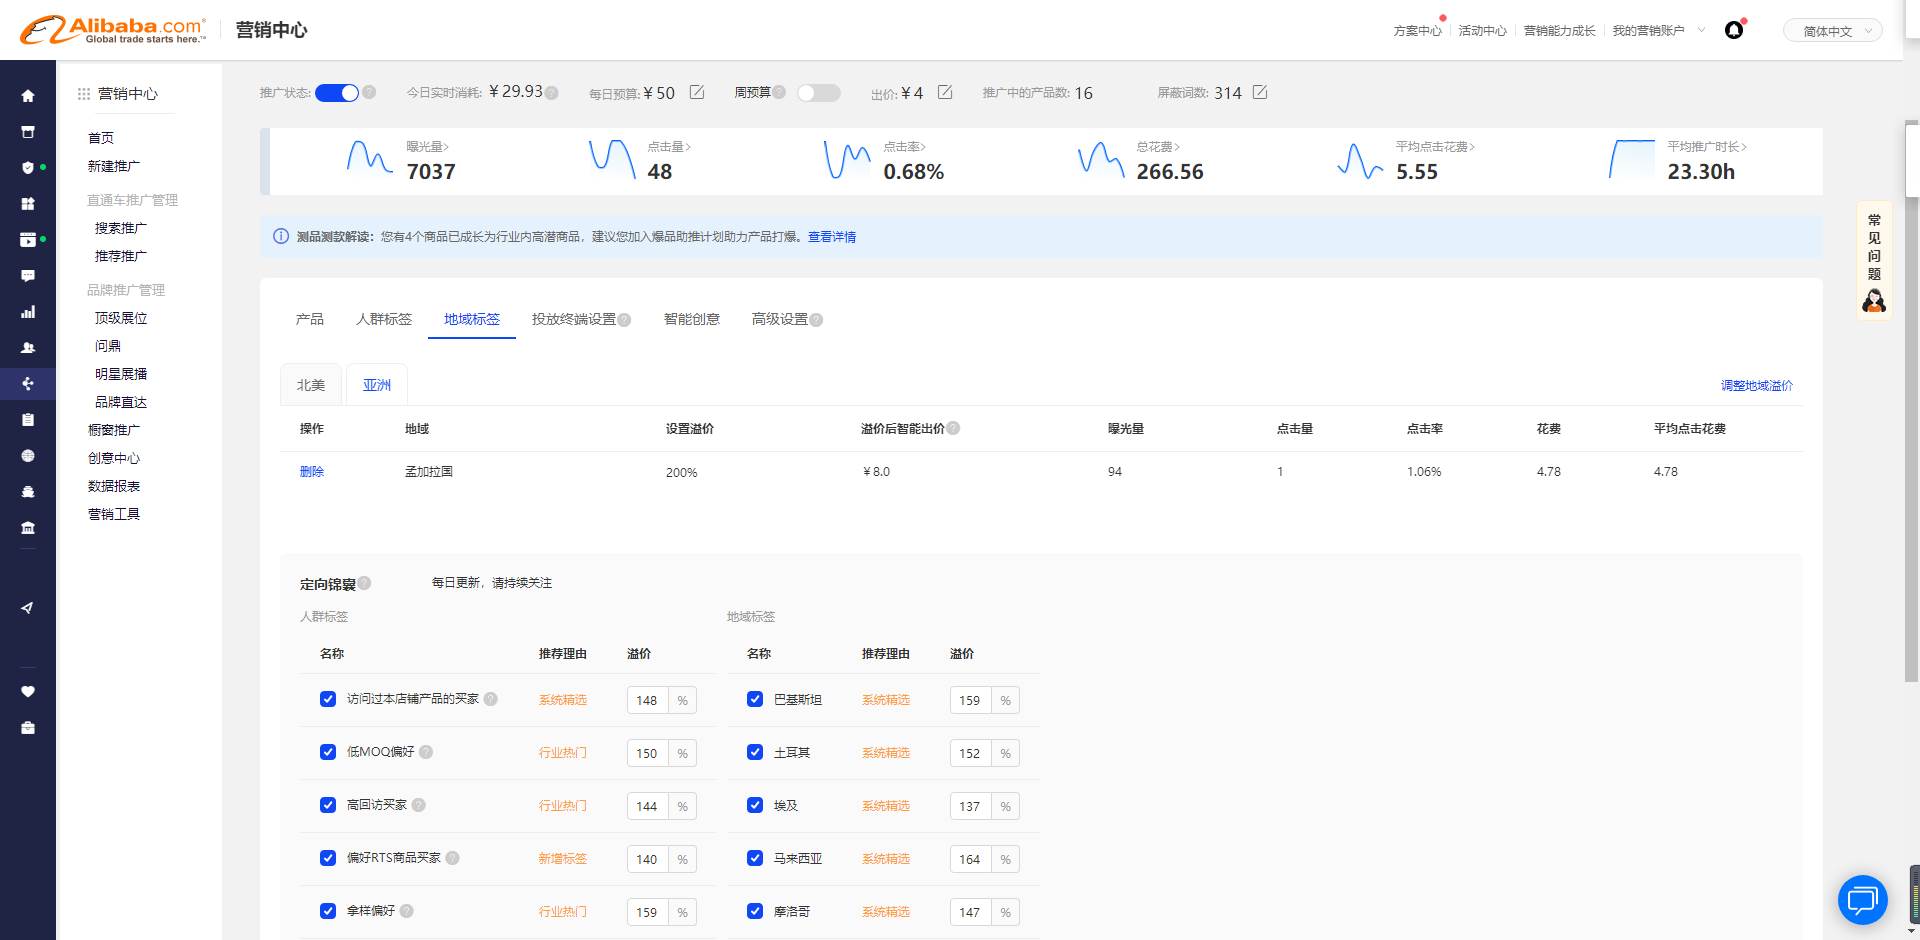The width and height of the screenshot is (1920, 940).
Task: Uncheck the 偏好RTS商品买家 checkbox
Action: click(328, 858)
